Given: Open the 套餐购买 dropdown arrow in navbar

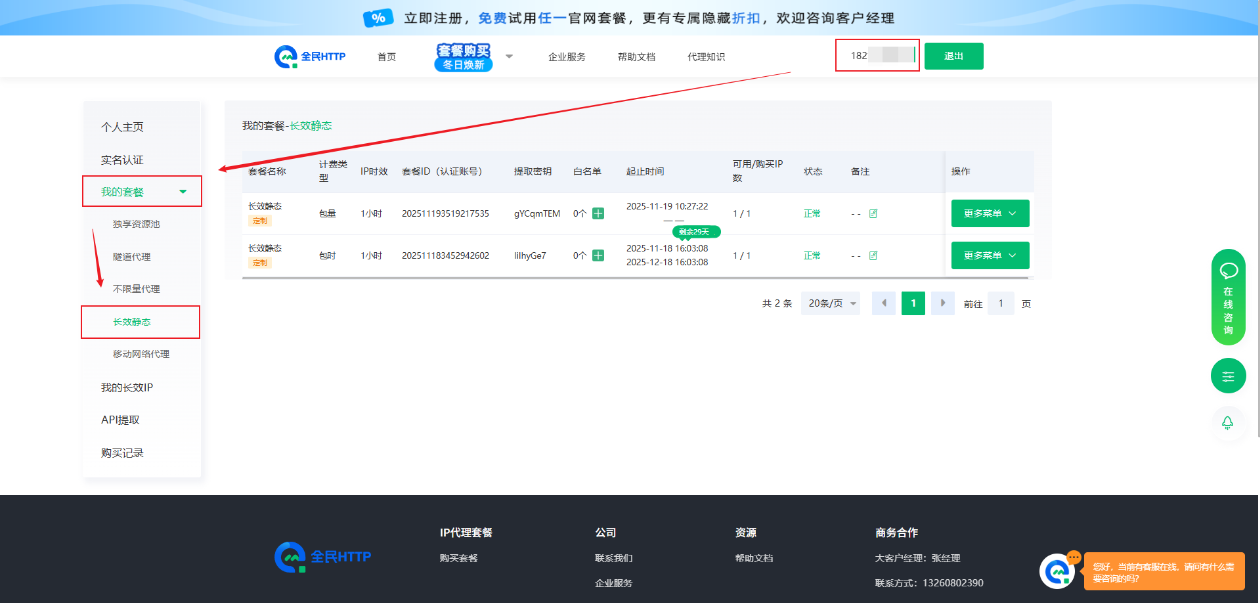Looking at the screenshot, I should coord(509,56).
